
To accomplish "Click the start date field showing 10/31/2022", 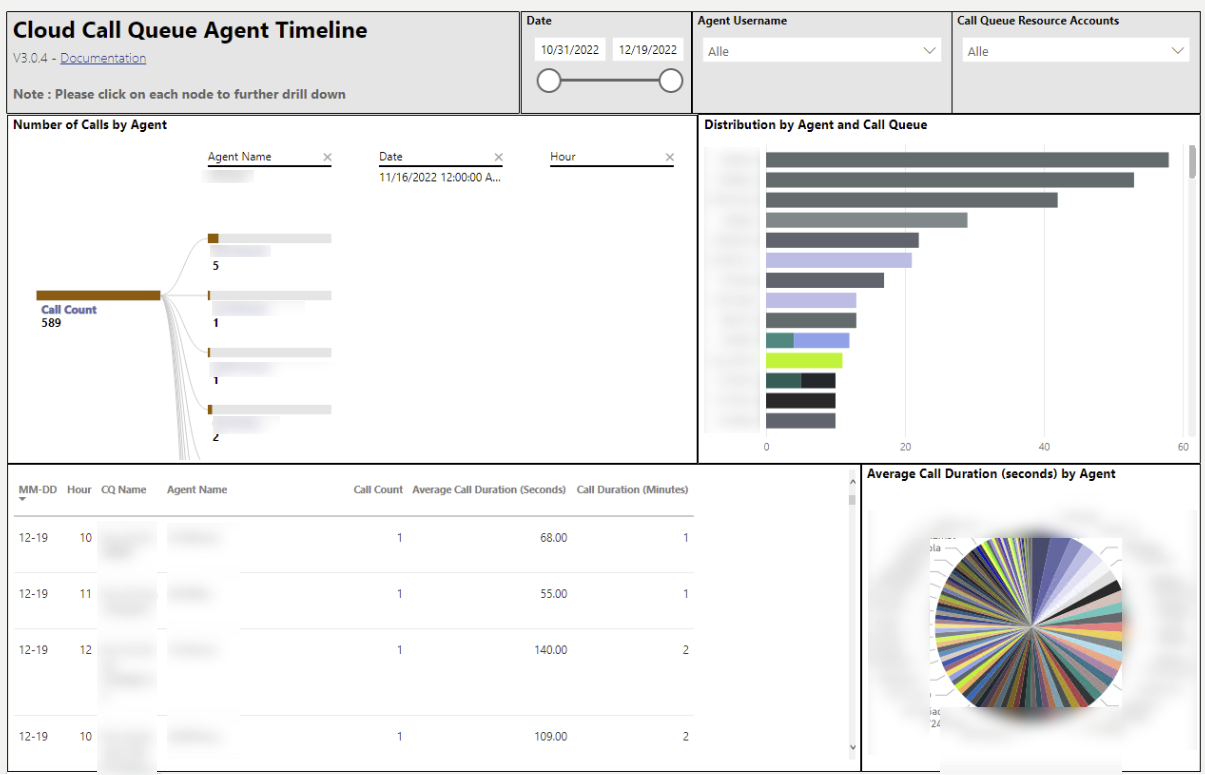I will [570, 48].
